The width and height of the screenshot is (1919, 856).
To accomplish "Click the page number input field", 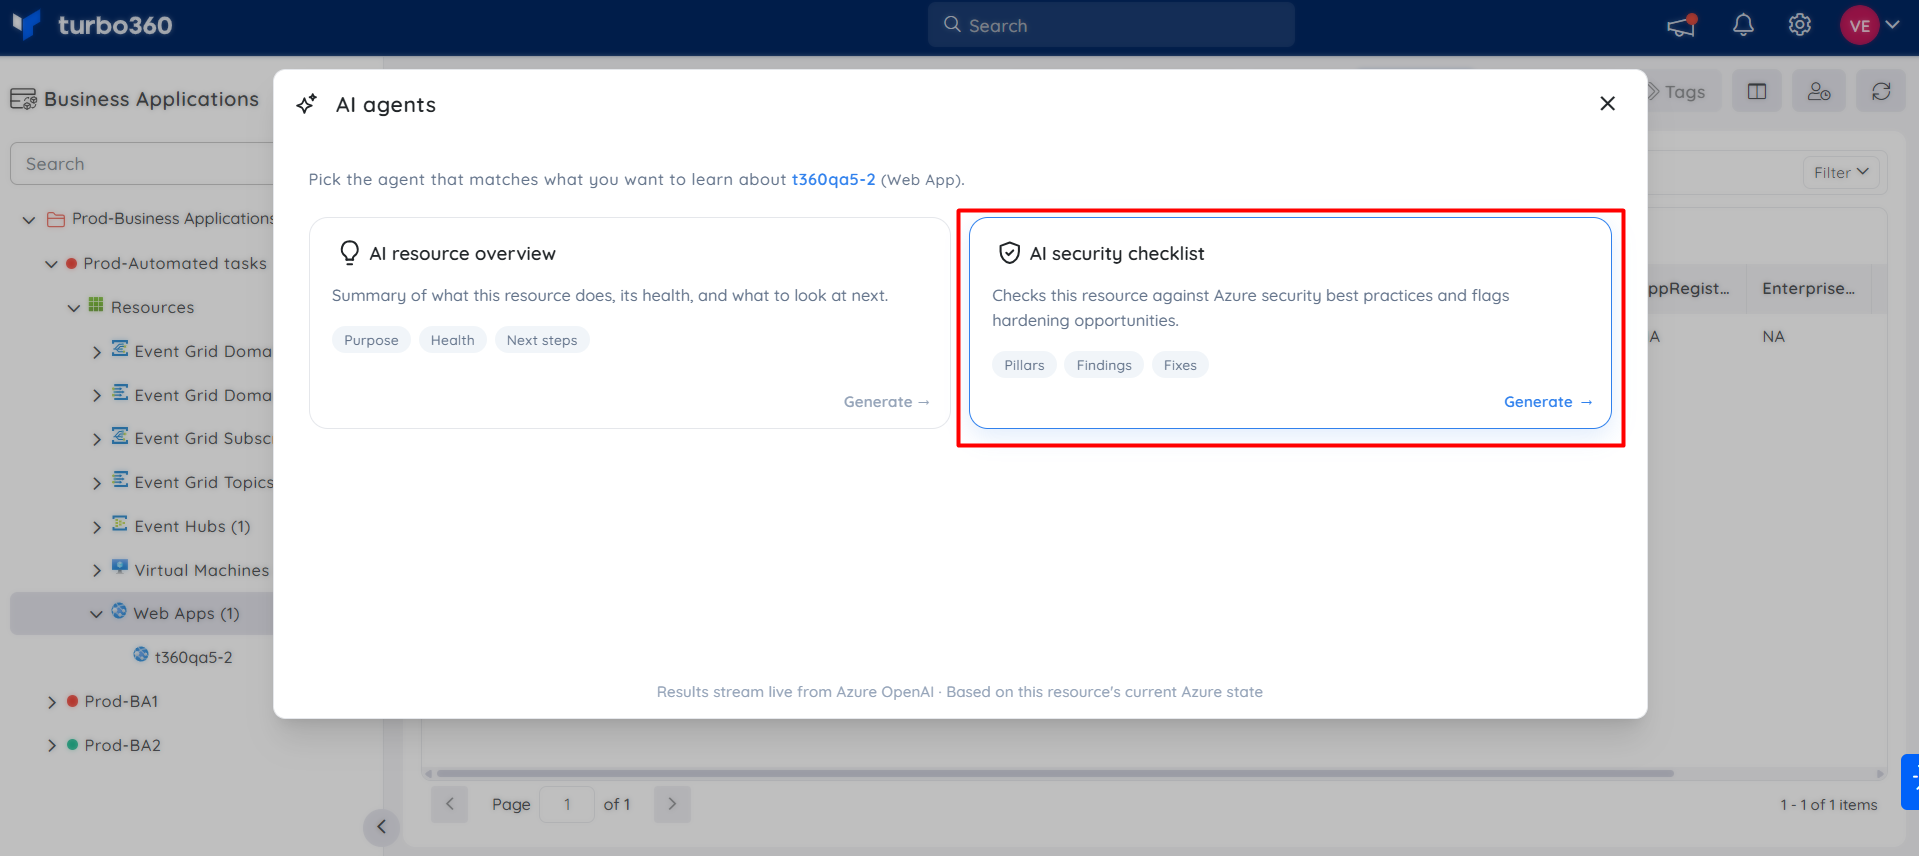I will (567, 804).
